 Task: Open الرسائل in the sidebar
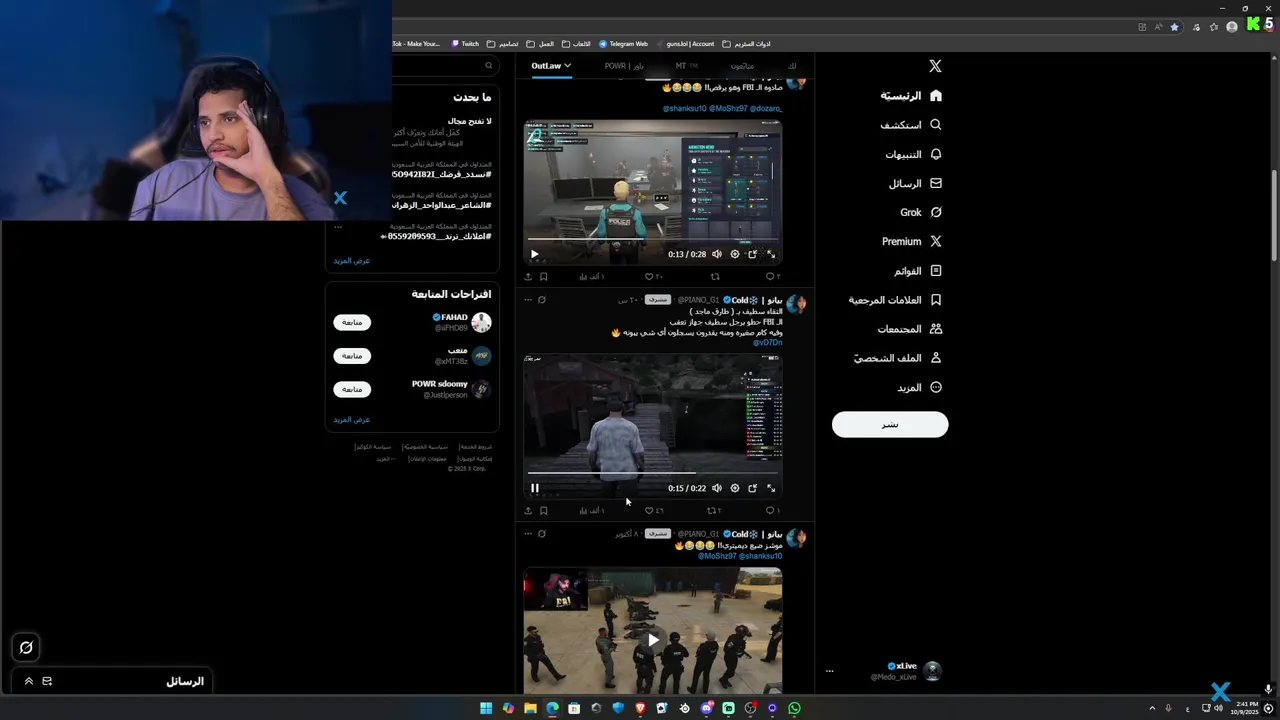click(x=916, y=183)
